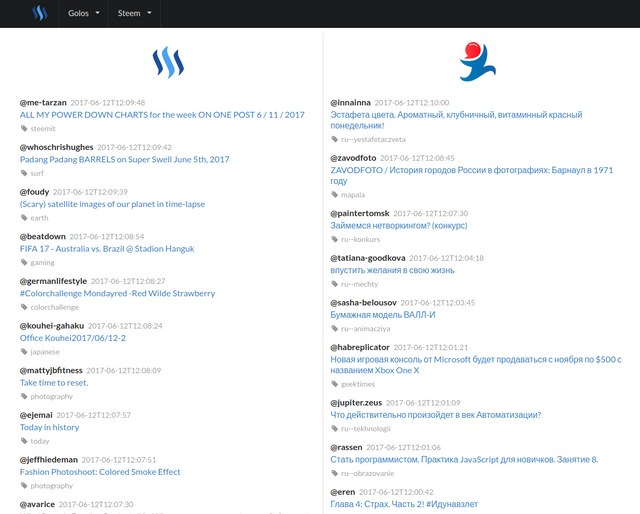Open the author link @foudy
The image size is (640, 514).
34,192
